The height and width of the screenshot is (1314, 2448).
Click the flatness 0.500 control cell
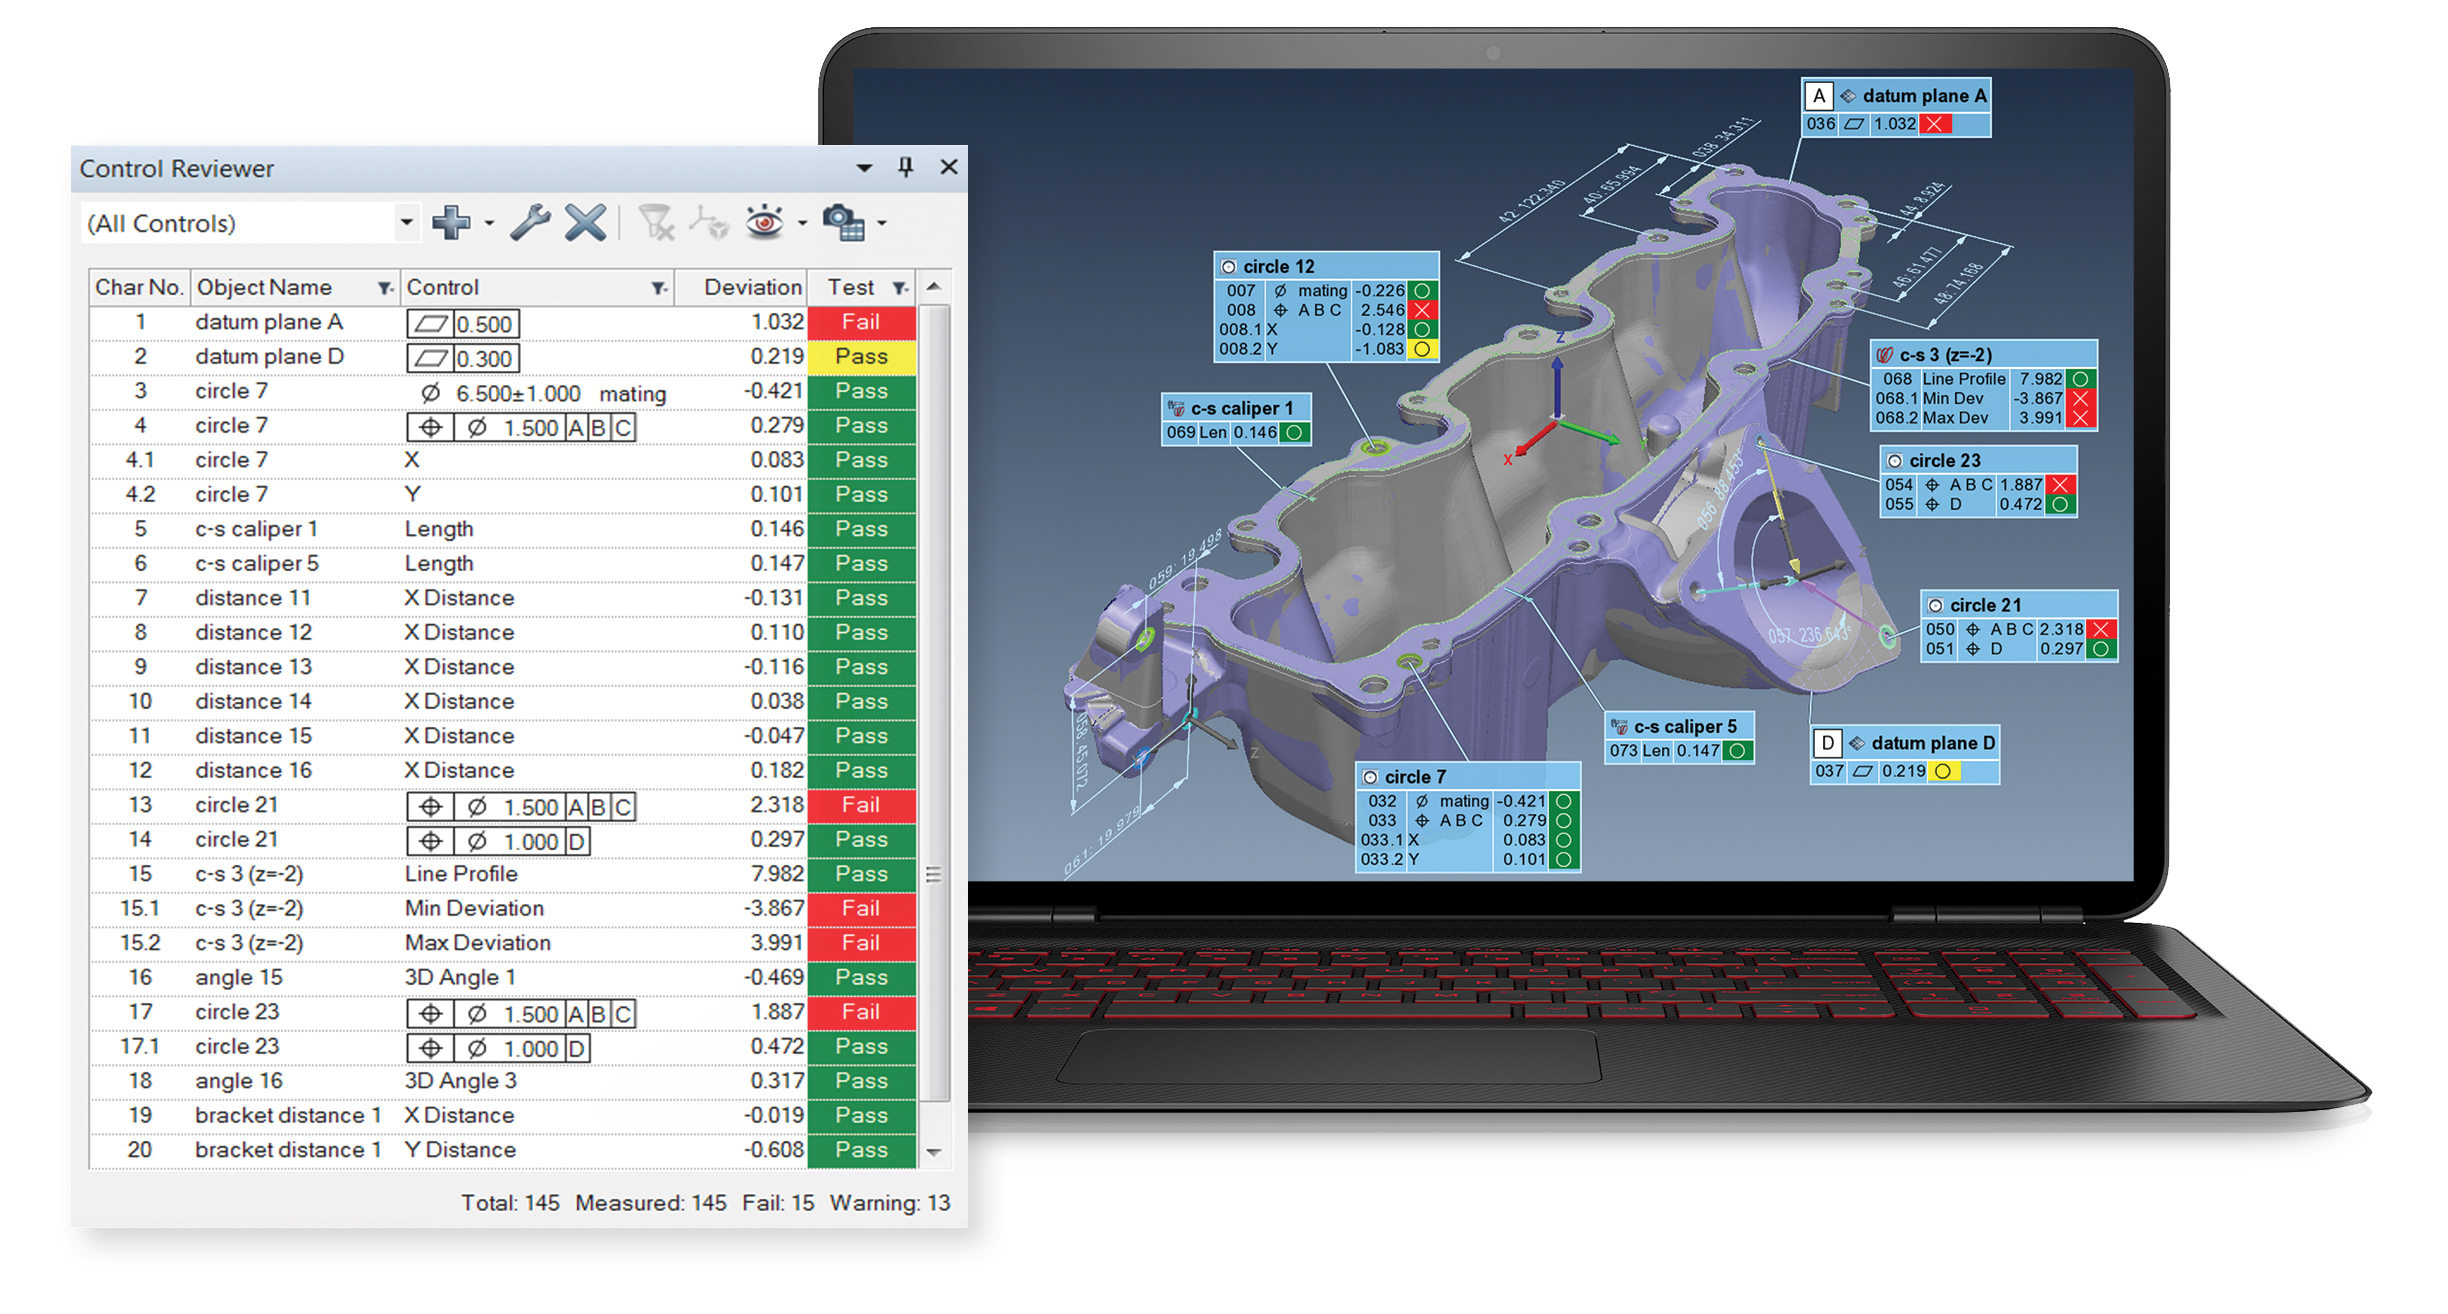tap(463, 324)
